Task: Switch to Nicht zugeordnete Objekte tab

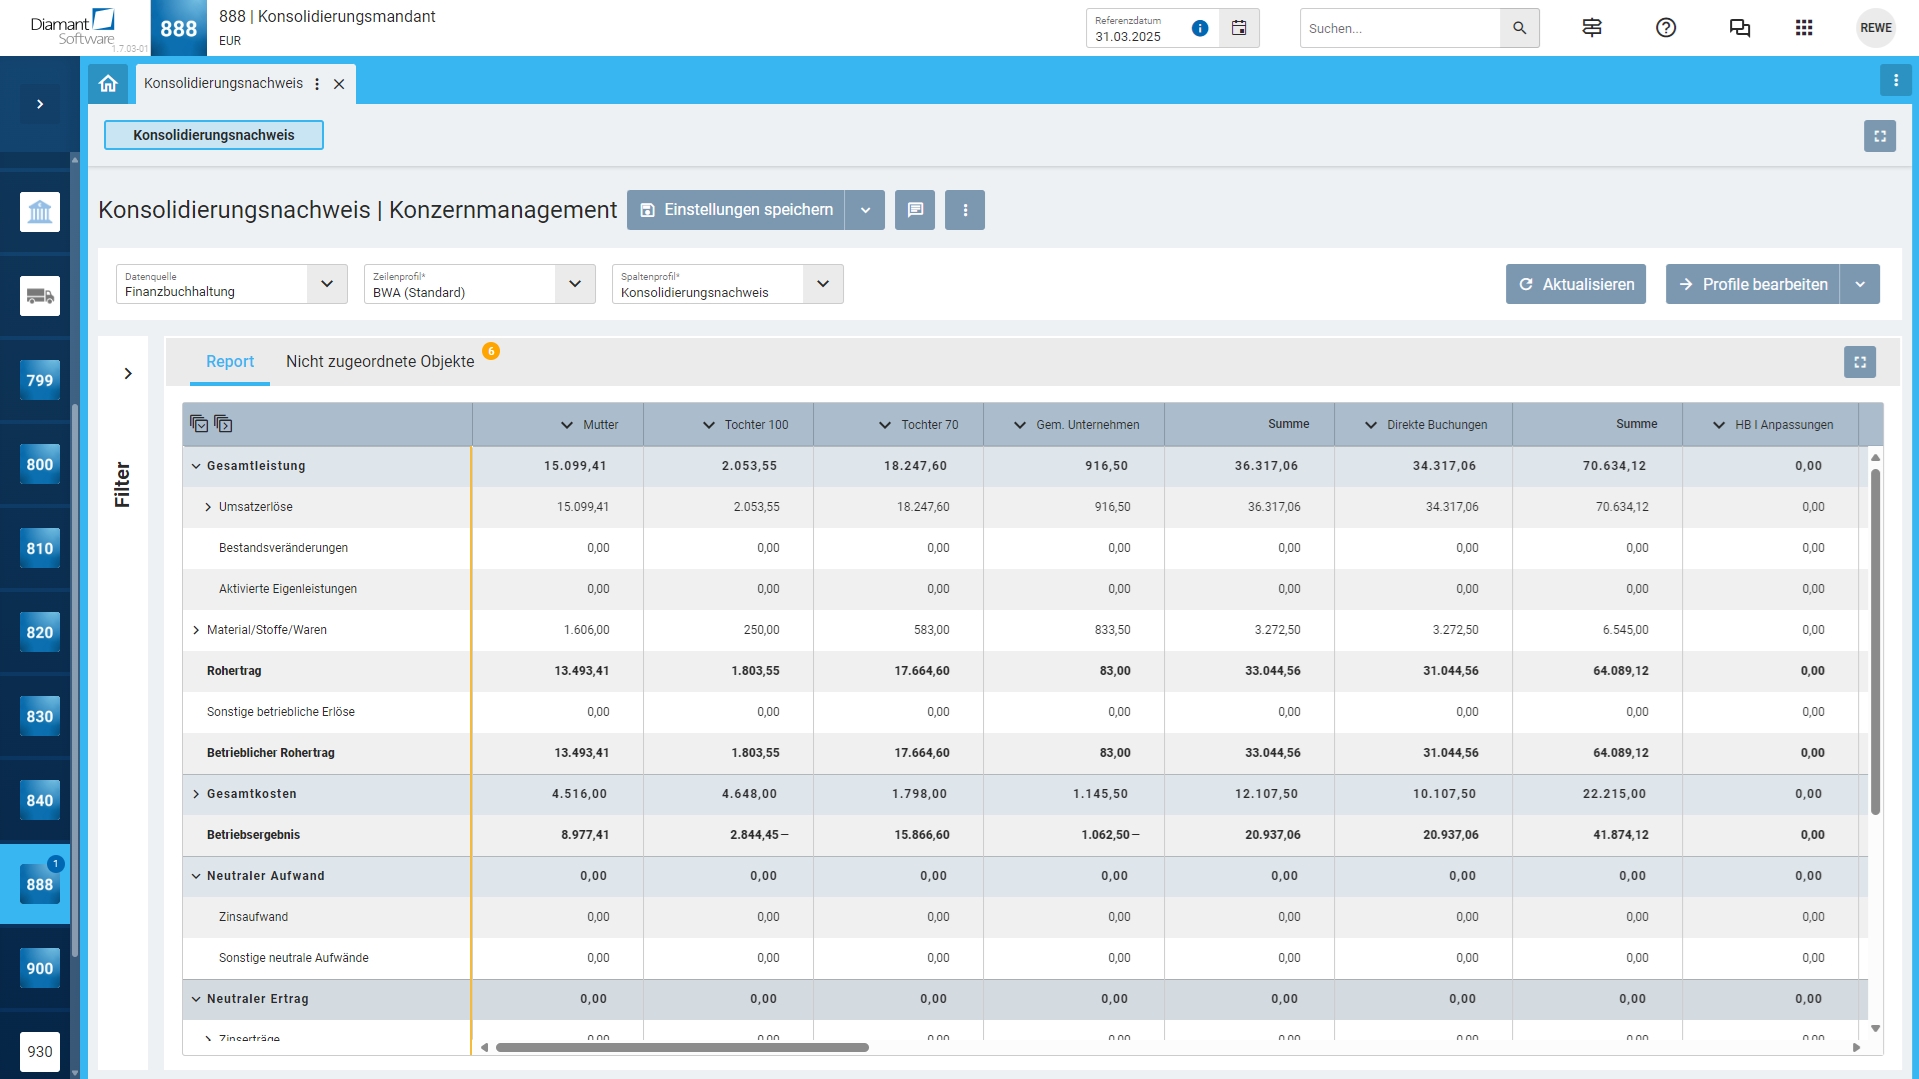Action: click(x=380, y=362)
